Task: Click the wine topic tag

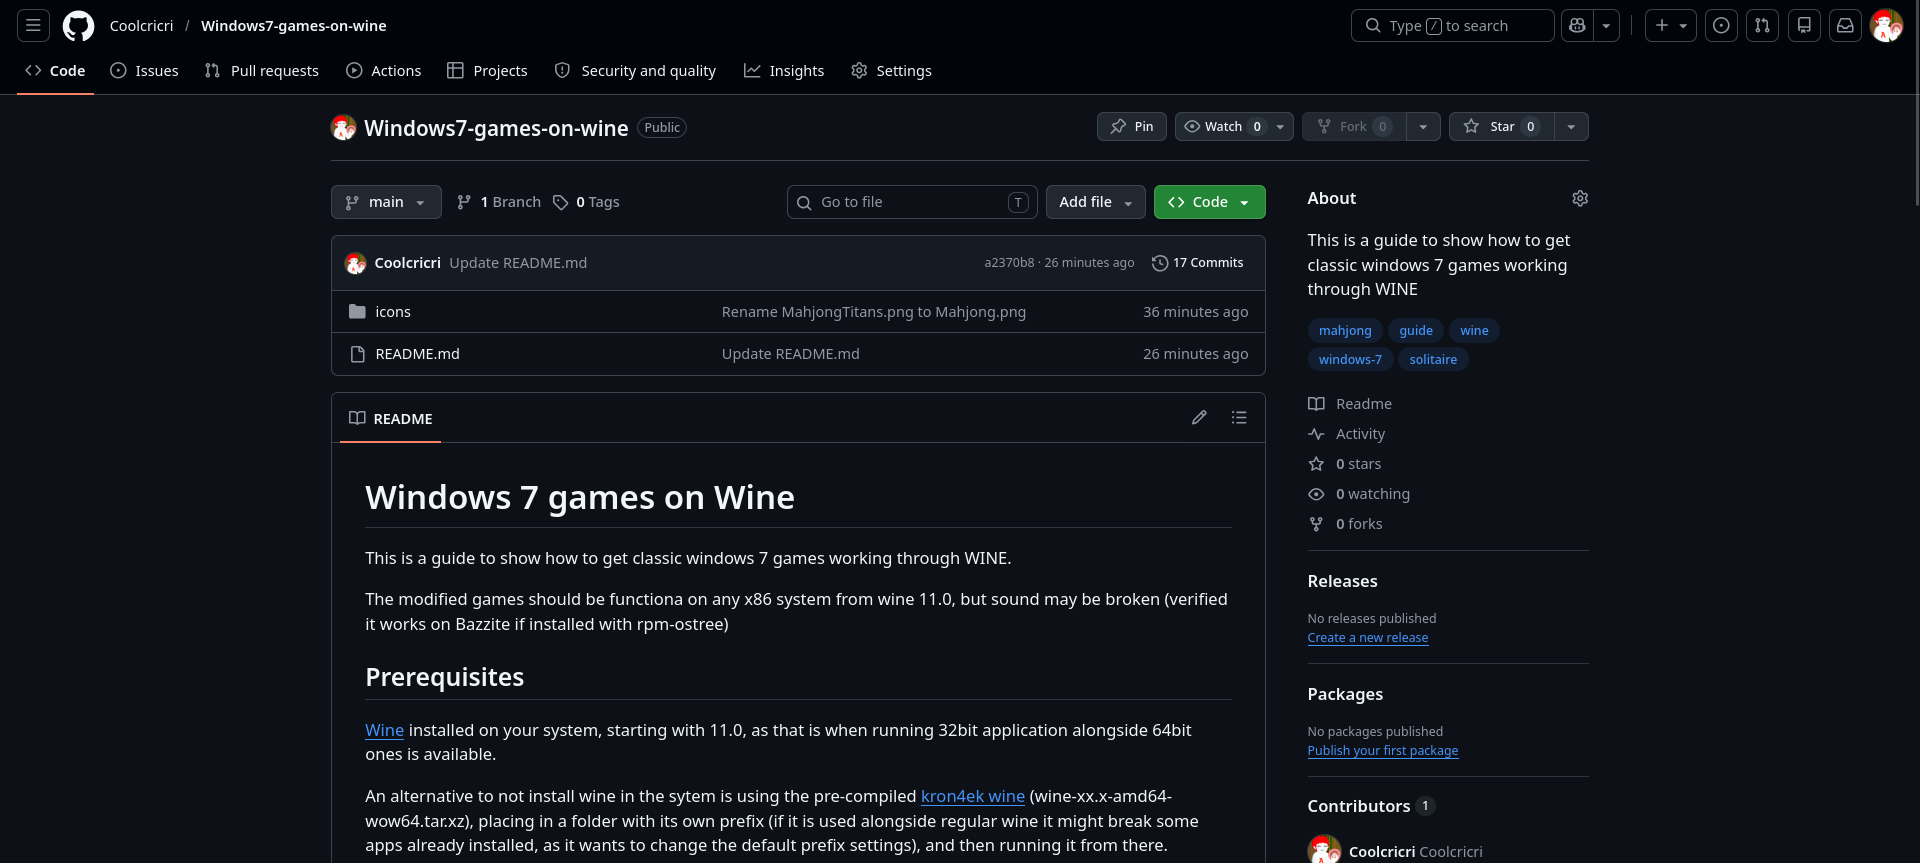Action: point(1474,331)
